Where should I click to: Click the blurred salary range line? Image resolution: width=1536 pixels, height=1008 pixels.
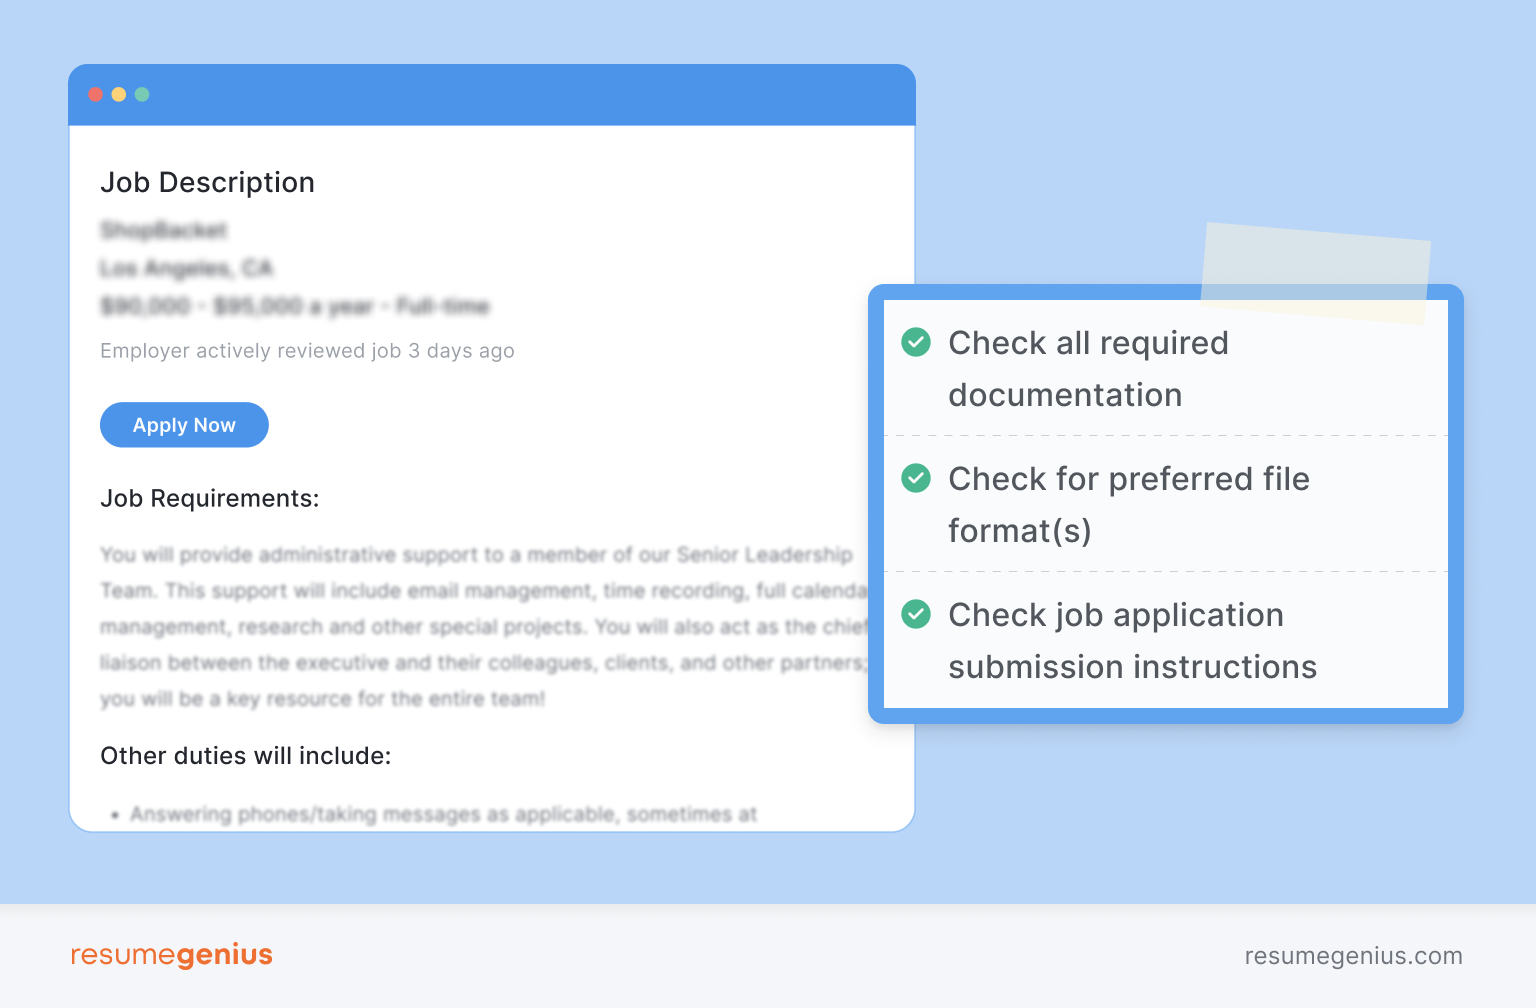click(x=295, y=306)
